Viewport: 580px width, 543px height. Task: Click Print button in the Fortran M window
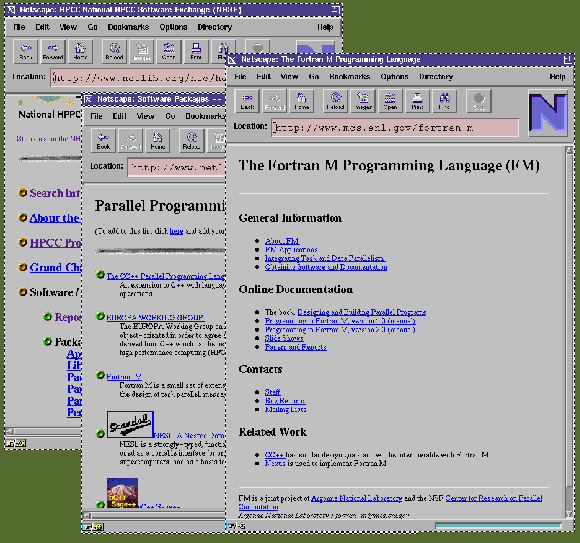click(418, 101)
